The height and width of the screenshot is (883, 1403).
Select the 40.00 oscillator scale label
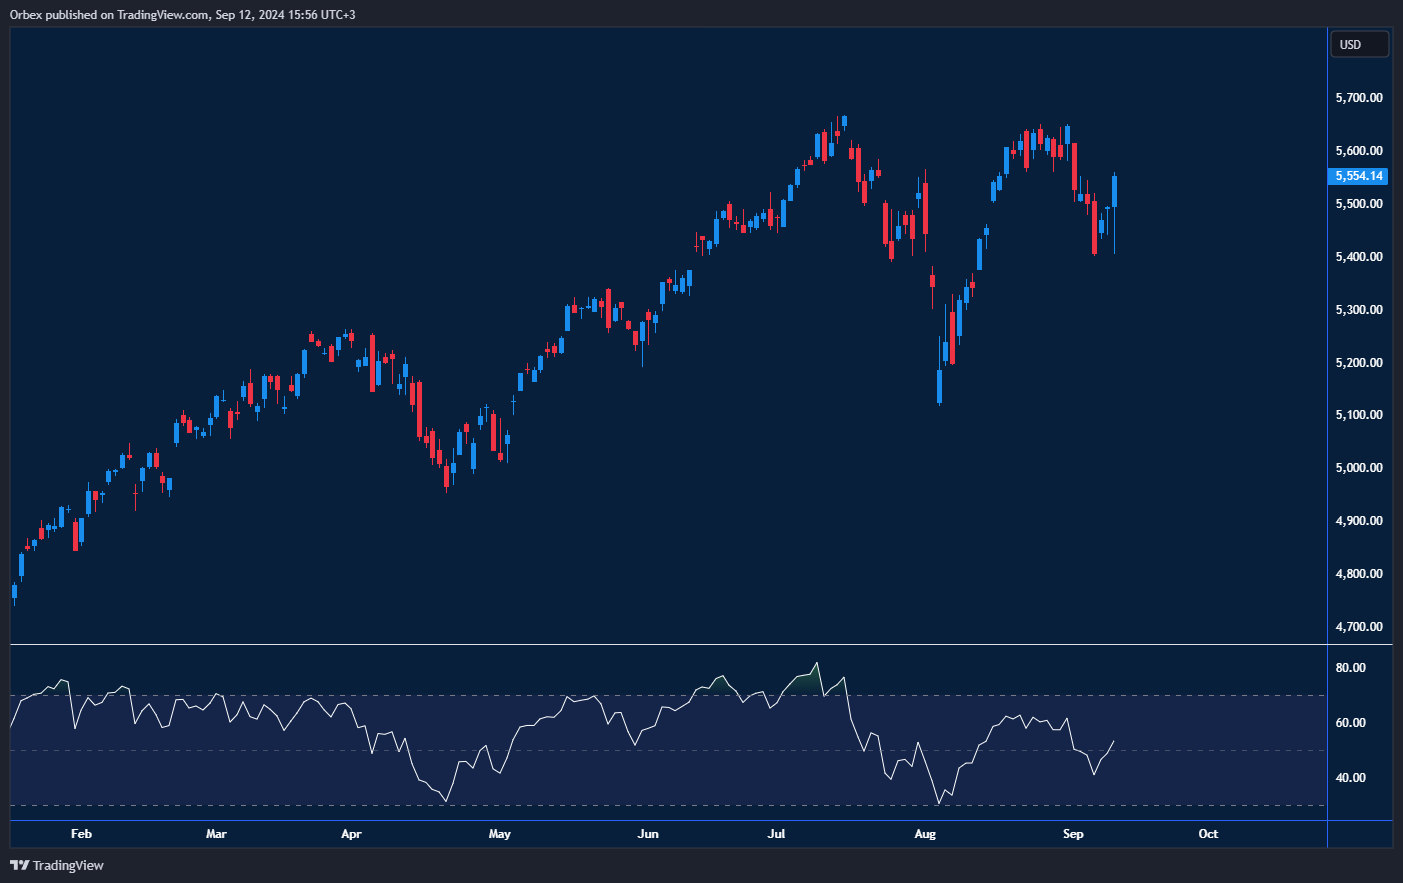[x=1351, y=778]
